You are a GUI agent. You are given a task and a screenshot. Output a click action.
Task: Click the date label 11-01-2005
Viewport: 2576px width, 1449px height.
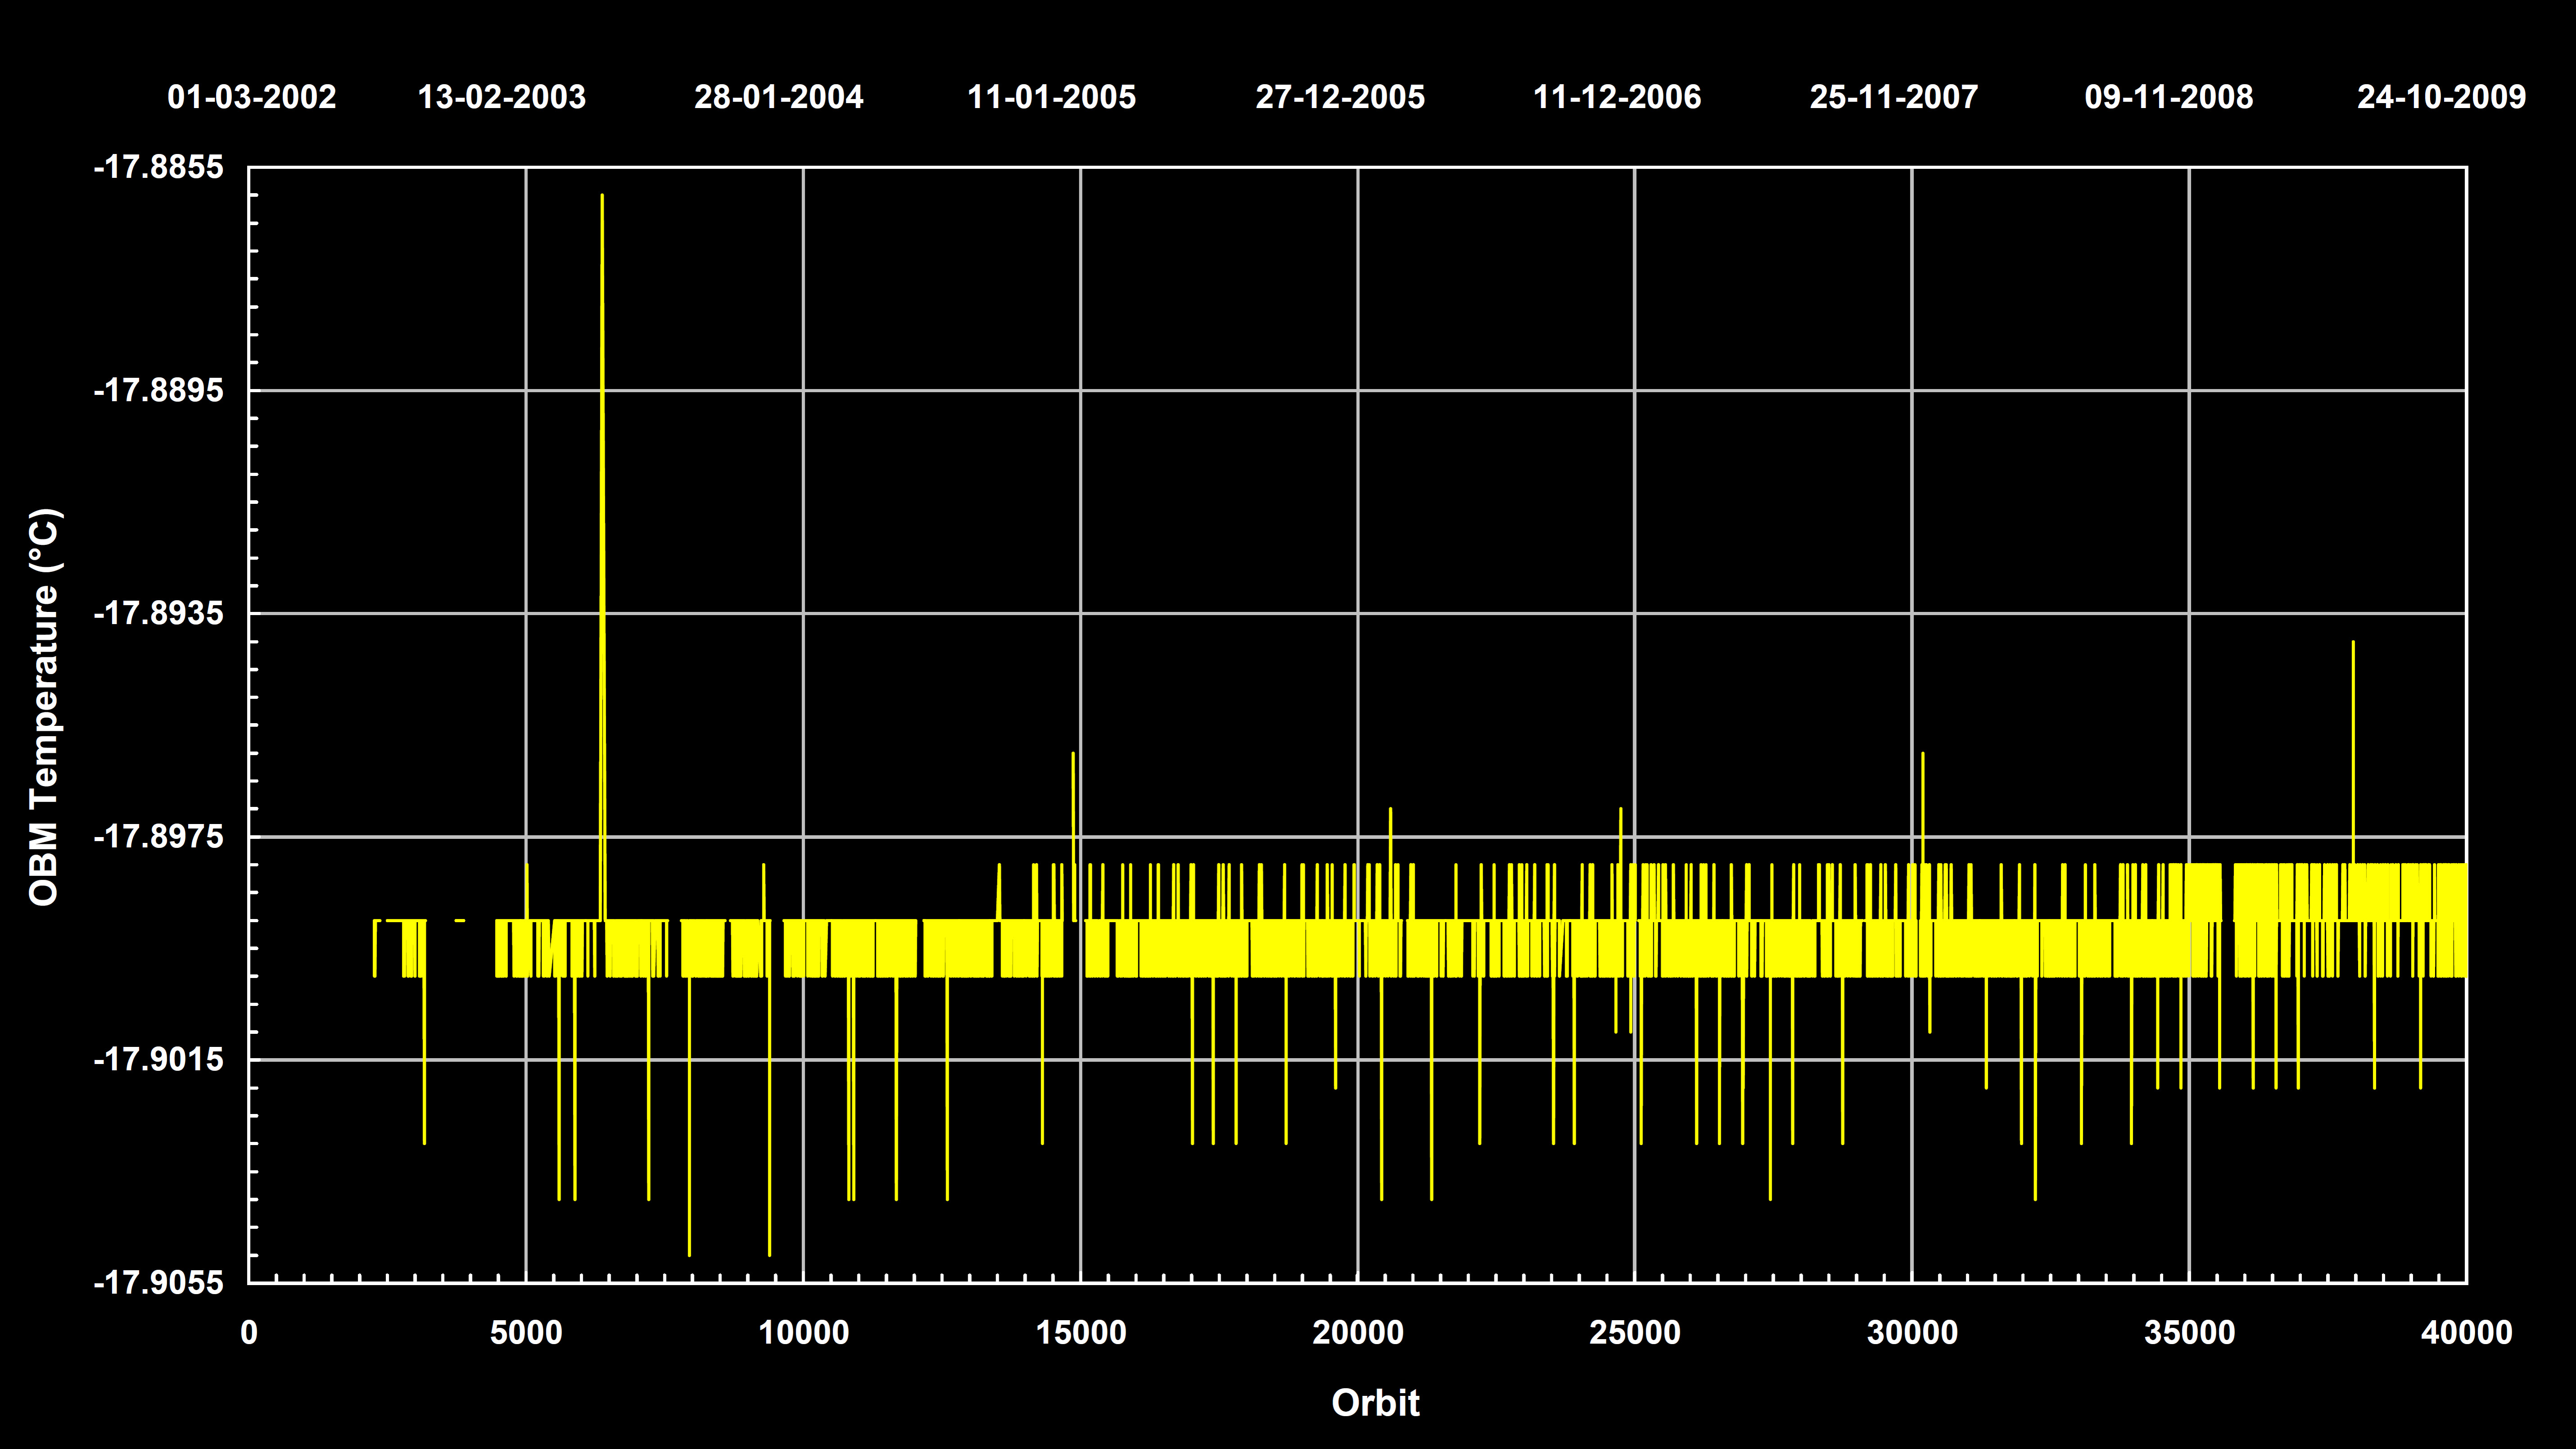pyautogui.click(x=1051, y=97)
